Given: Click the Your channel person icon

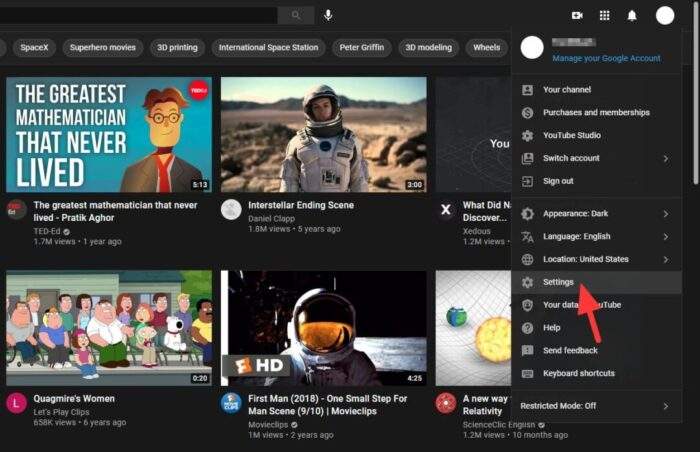Looking at the screenshot, I should click(527, 90).
